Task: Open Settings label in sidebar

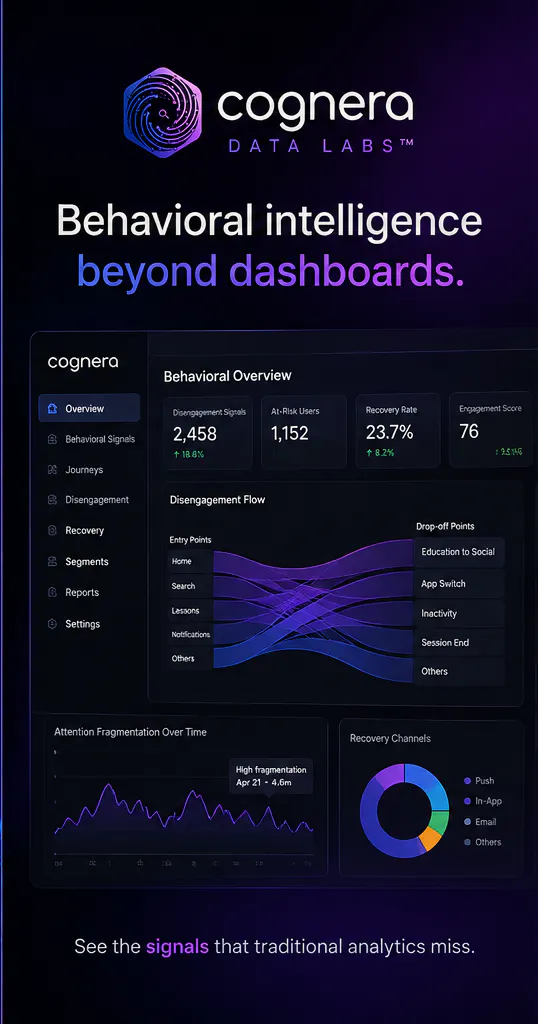Action: (82, 624)
